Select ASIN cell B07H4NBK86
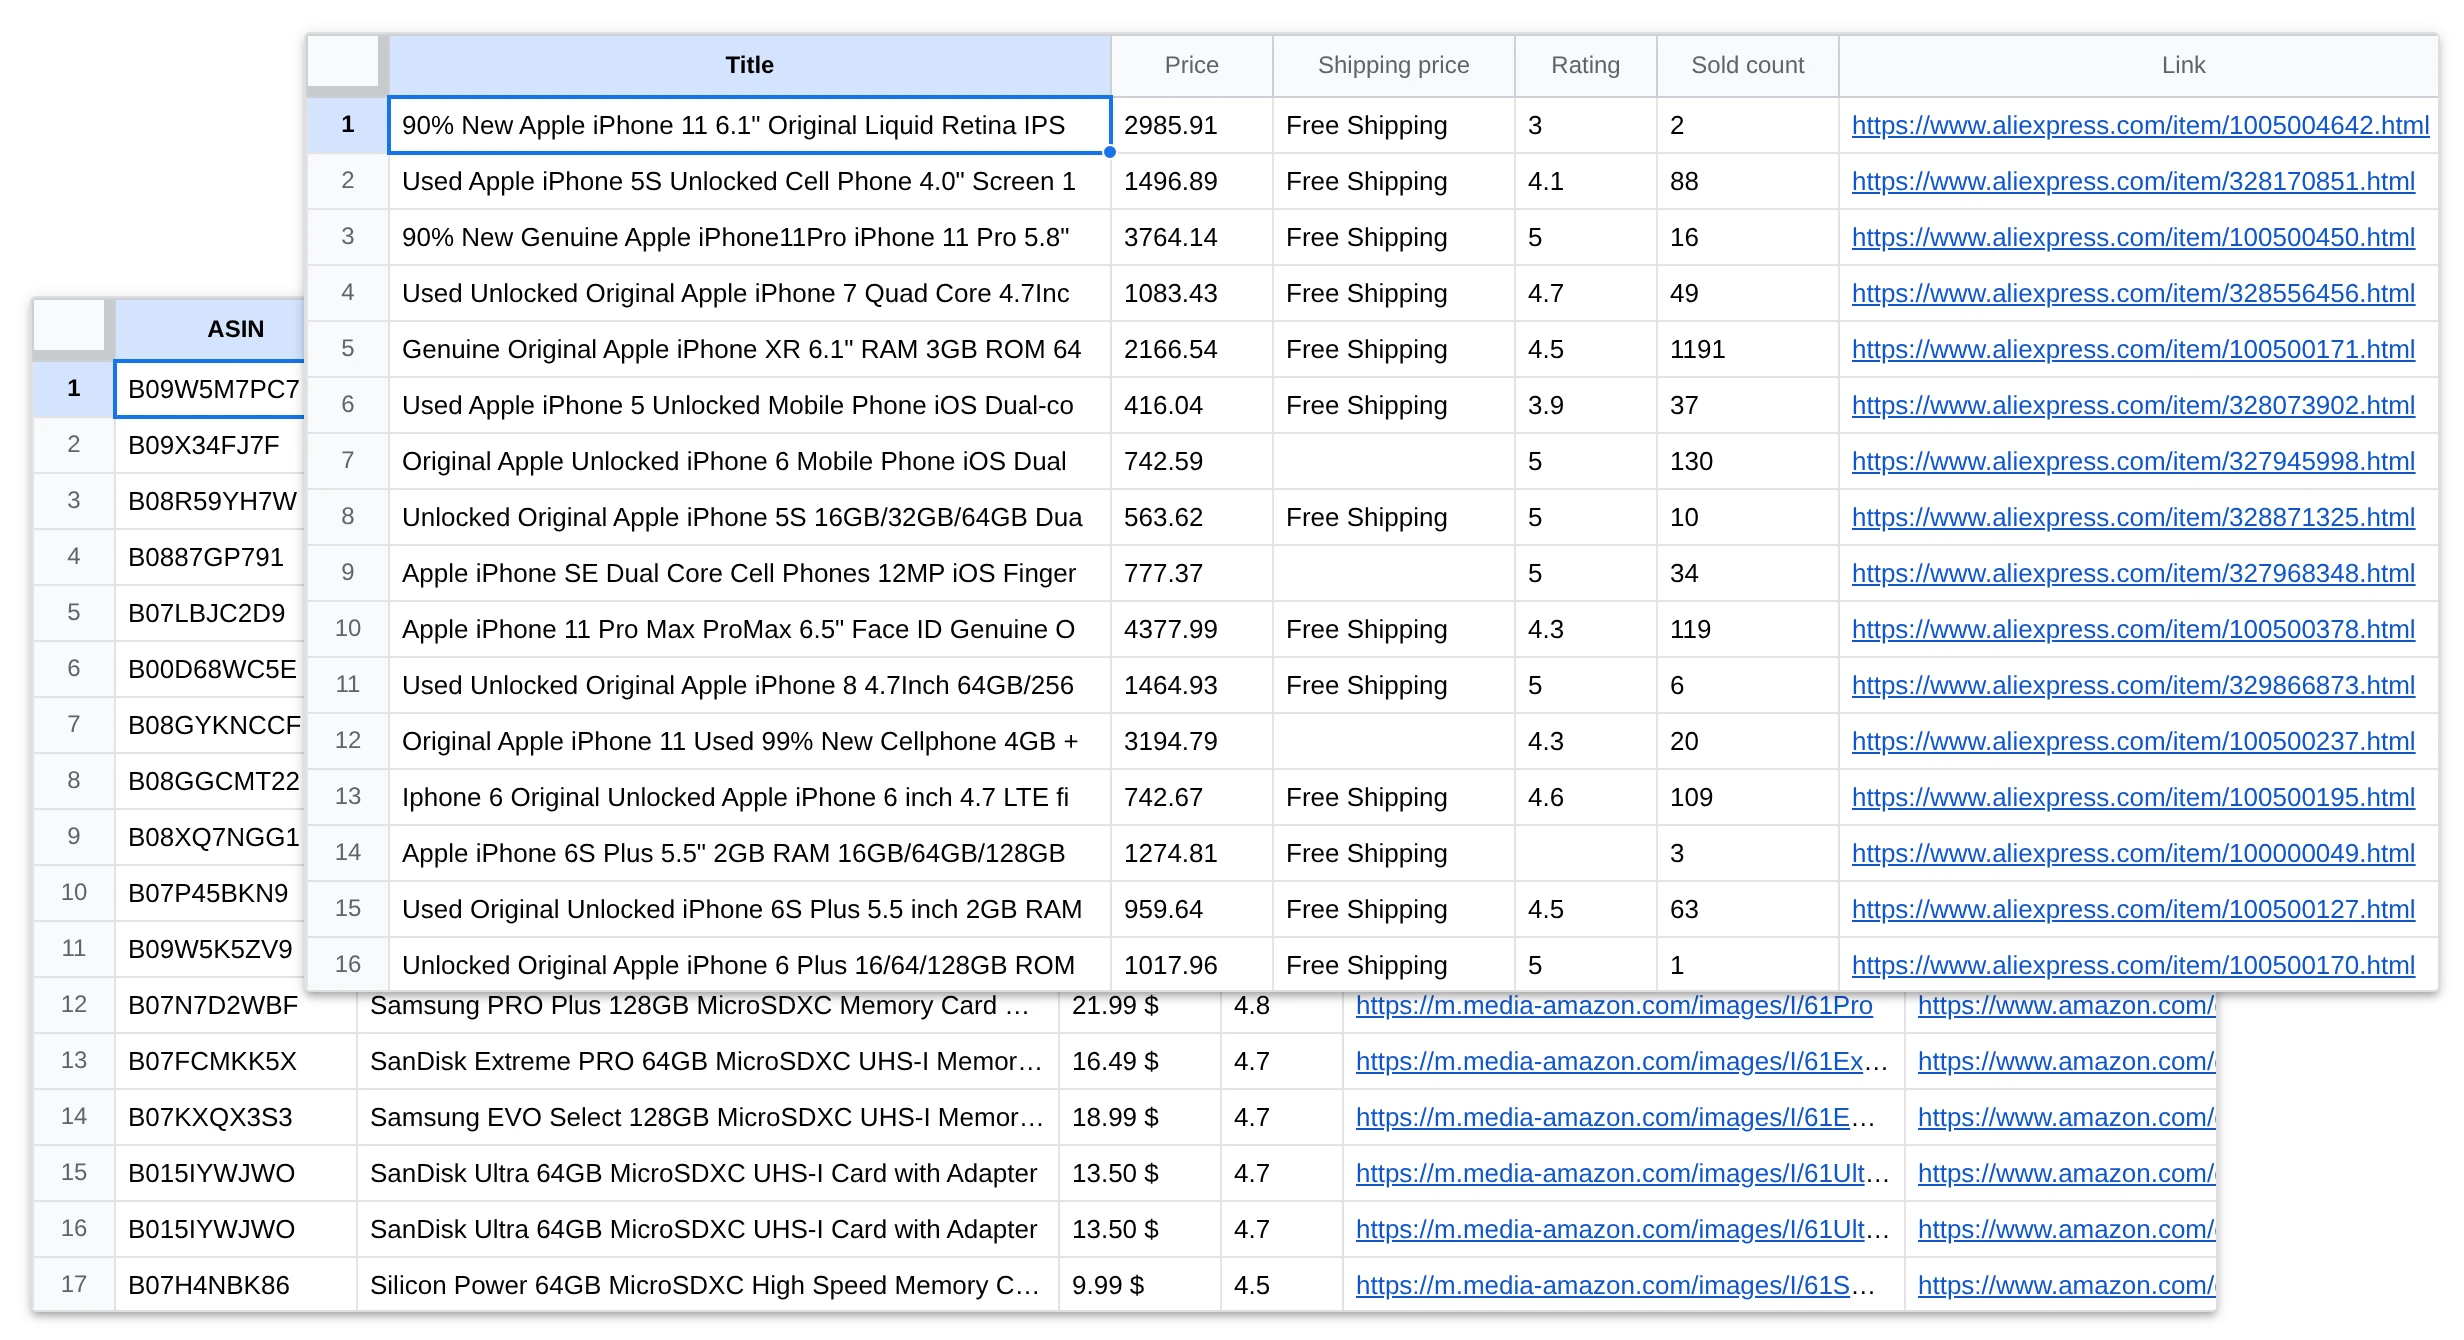The image size is (2464, 1340). click(x=235, y=1285)
